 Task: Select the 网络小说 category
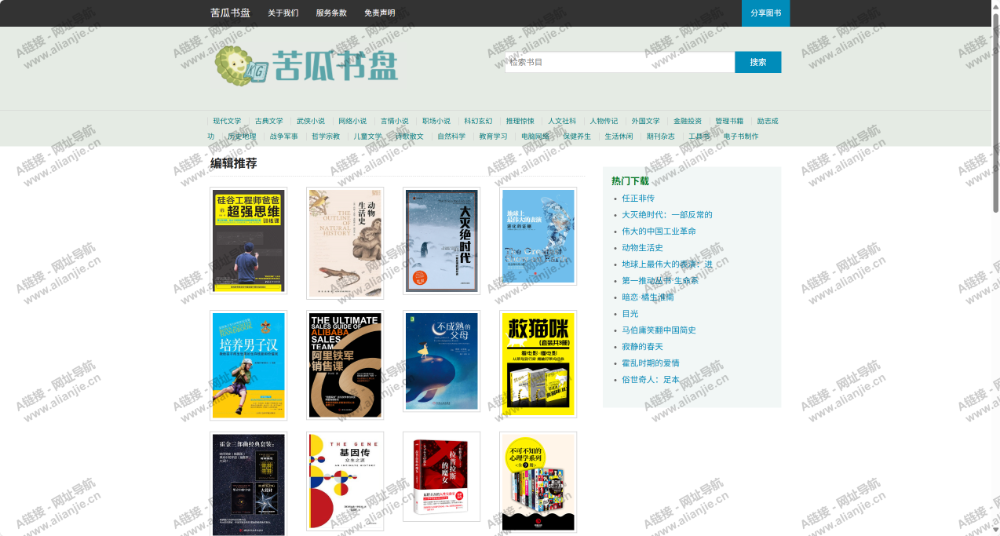click(353, 121)
